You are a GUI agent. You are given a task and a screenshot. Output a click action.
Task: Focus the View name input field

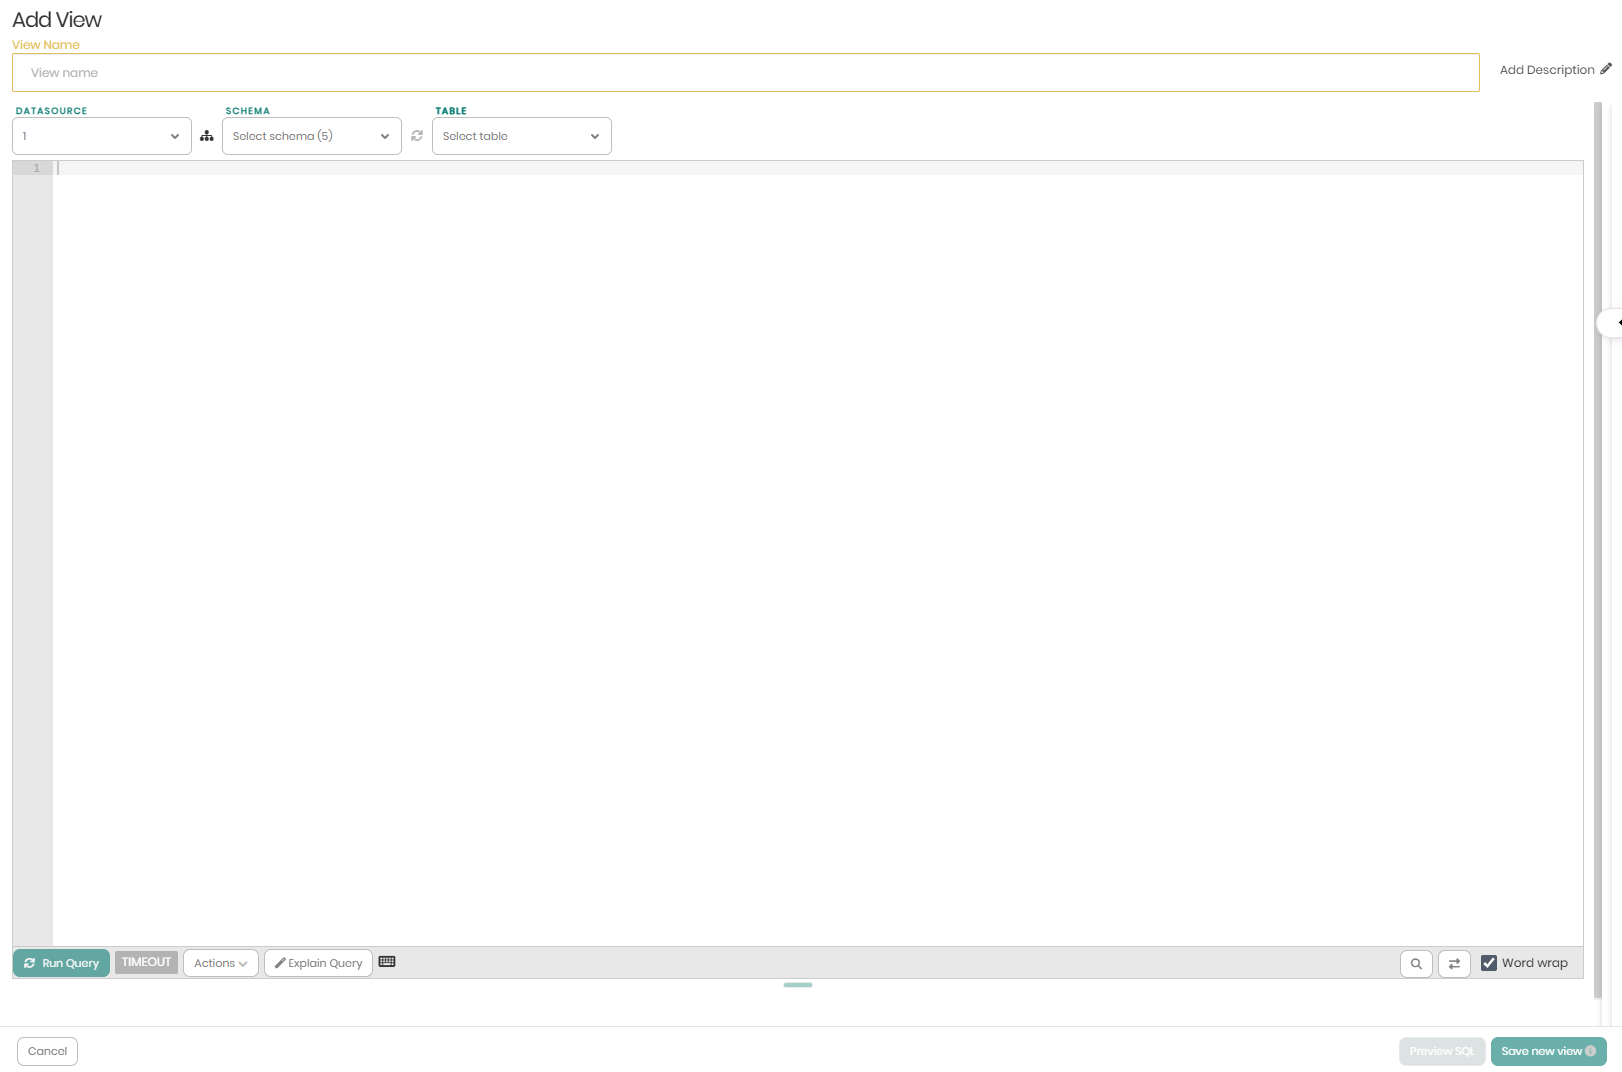(x=744, y=72)
